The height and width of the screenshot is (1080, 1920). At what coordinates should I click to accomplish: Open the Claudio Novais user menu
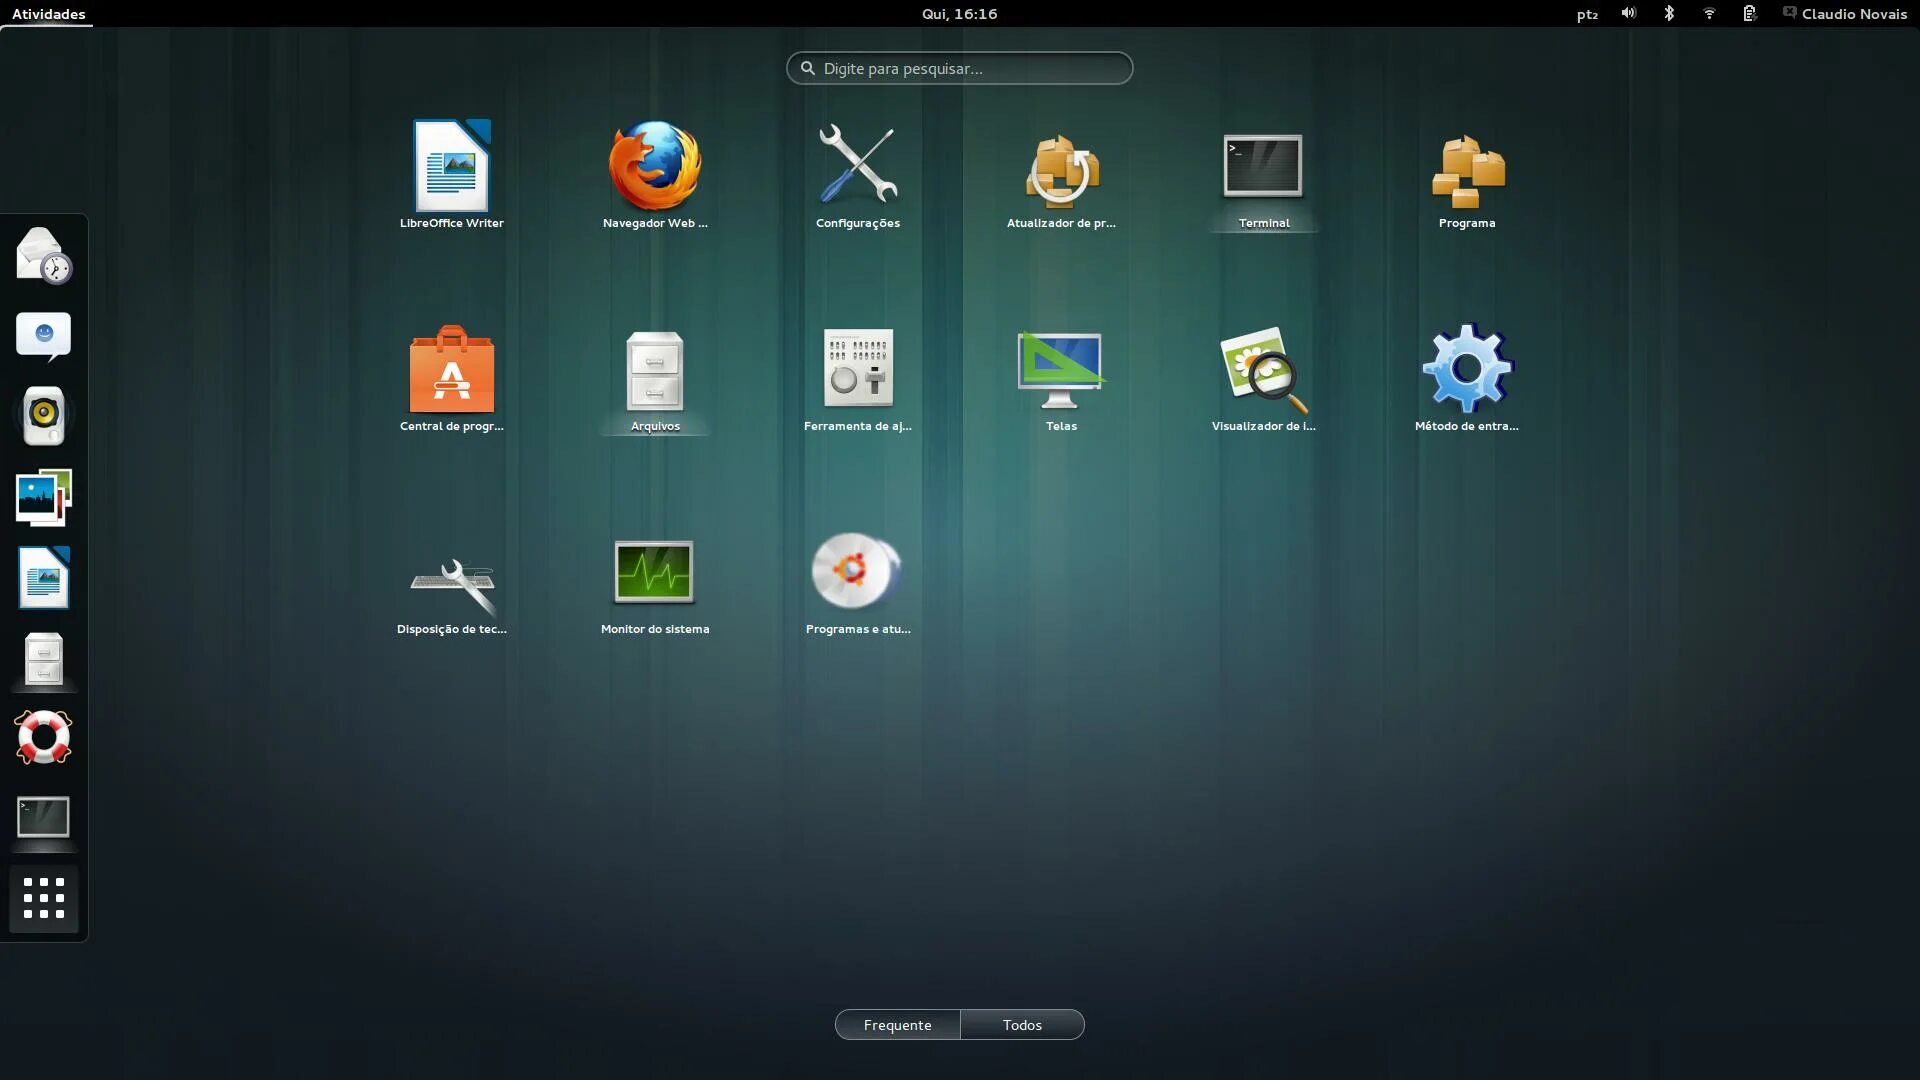coord(1855,14)
